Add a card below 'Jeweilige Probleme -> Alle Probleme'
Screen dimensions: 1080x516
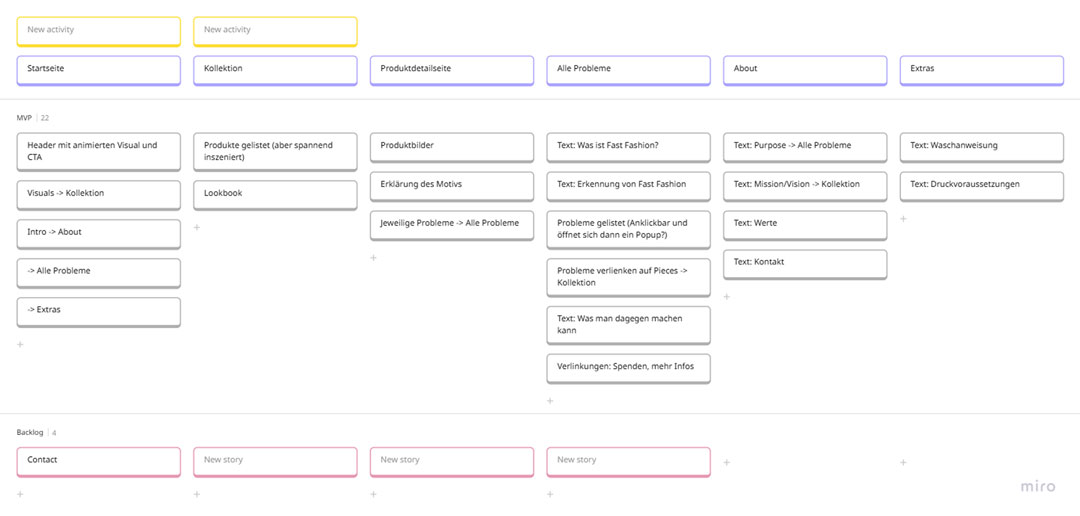coord(374,257)
